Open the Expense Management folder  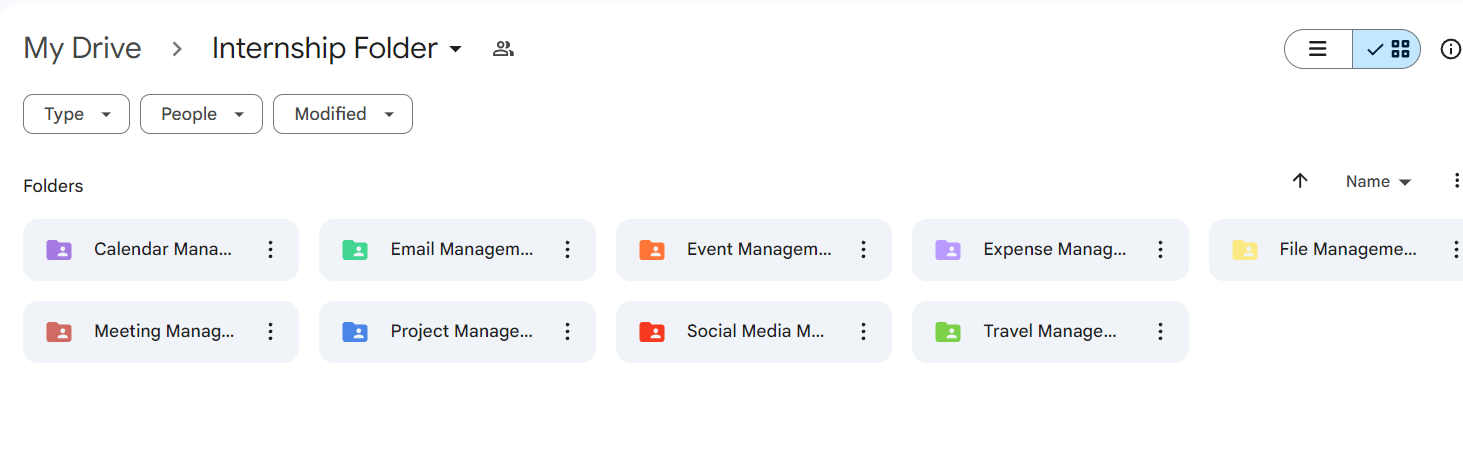tap(1054, 250)
